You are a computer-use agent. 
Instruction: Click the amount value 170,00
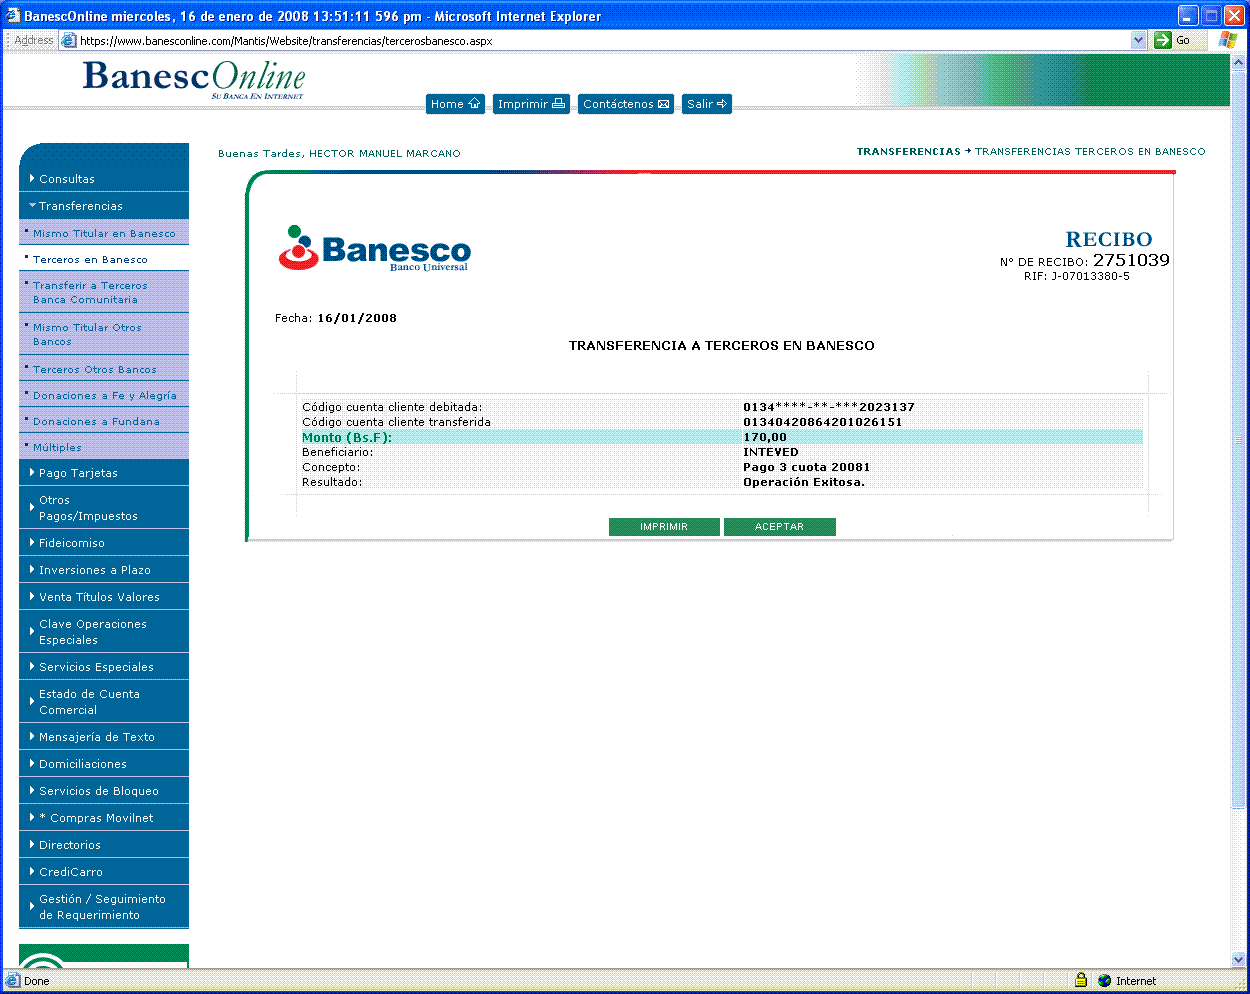coord(765,437)
